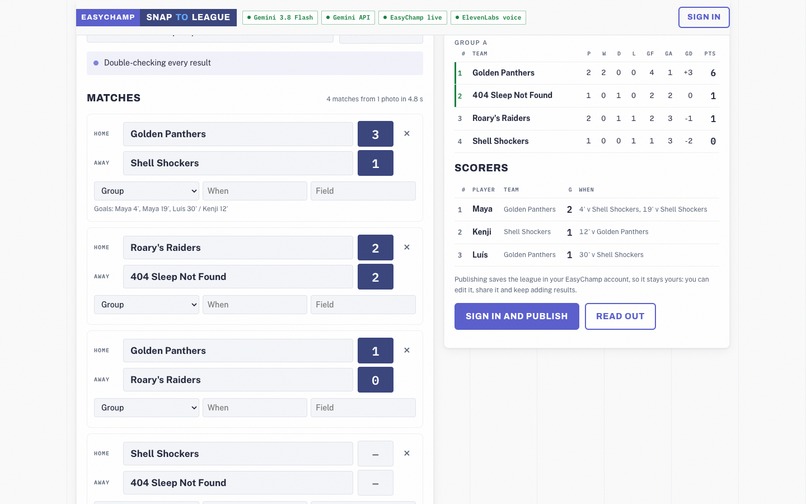Click Field input of Golden Panthers vs Shell Shockers
The width and height of the screenshot is (806, 504).
point(363,191)
